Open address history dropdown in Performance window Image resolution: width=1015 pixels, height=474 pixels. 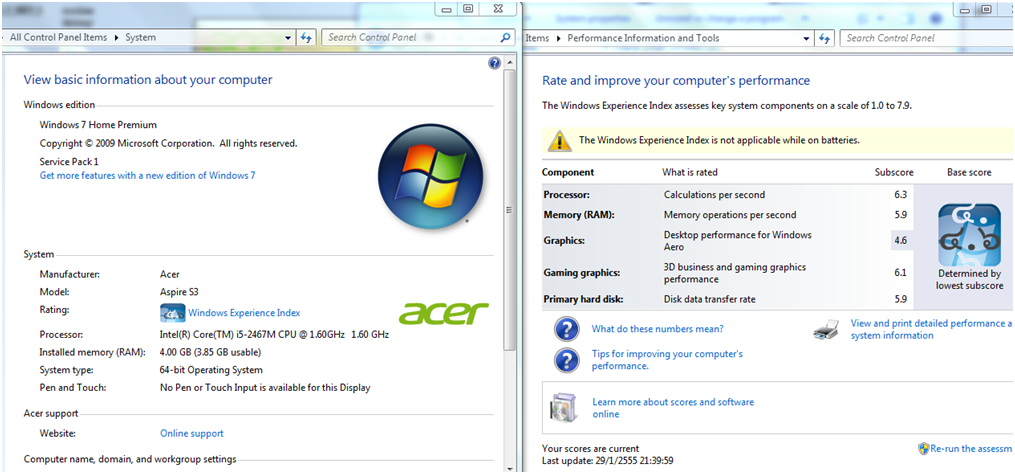(807, 39)
